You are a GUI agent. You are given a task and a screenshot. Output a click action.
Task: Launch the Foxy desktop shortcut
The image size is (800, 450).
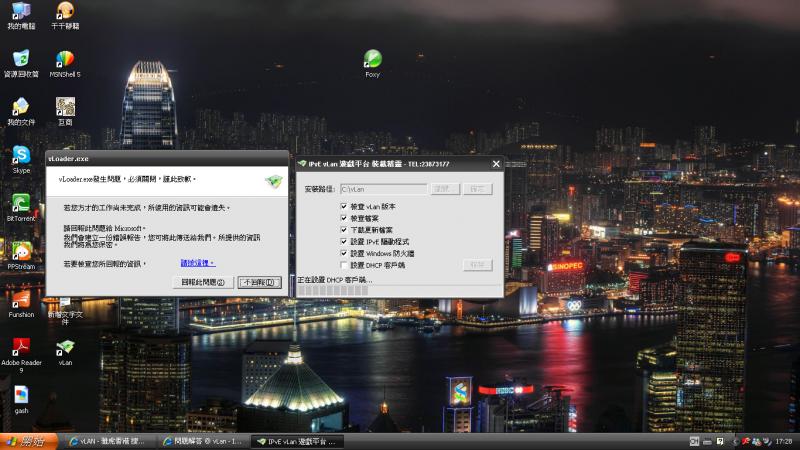tap(372, 63)
